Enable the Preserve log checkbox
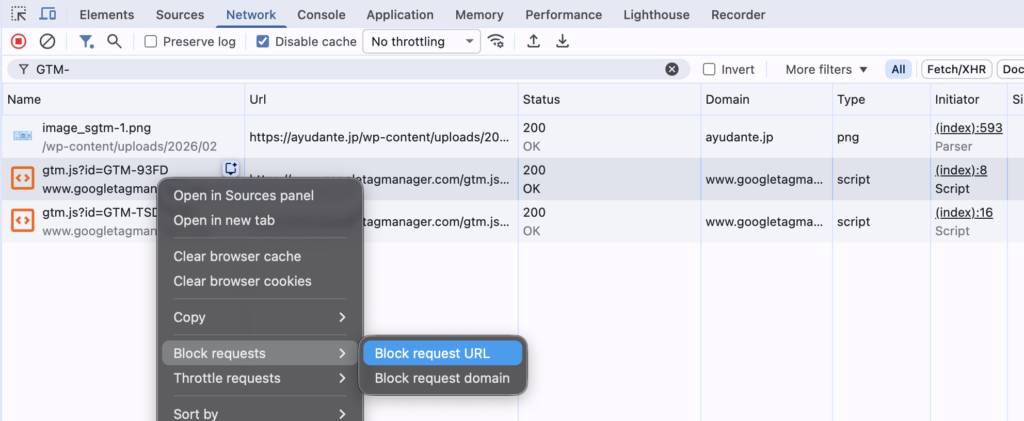The height and width of the screenshot is (421, 1024). [151, 42]
